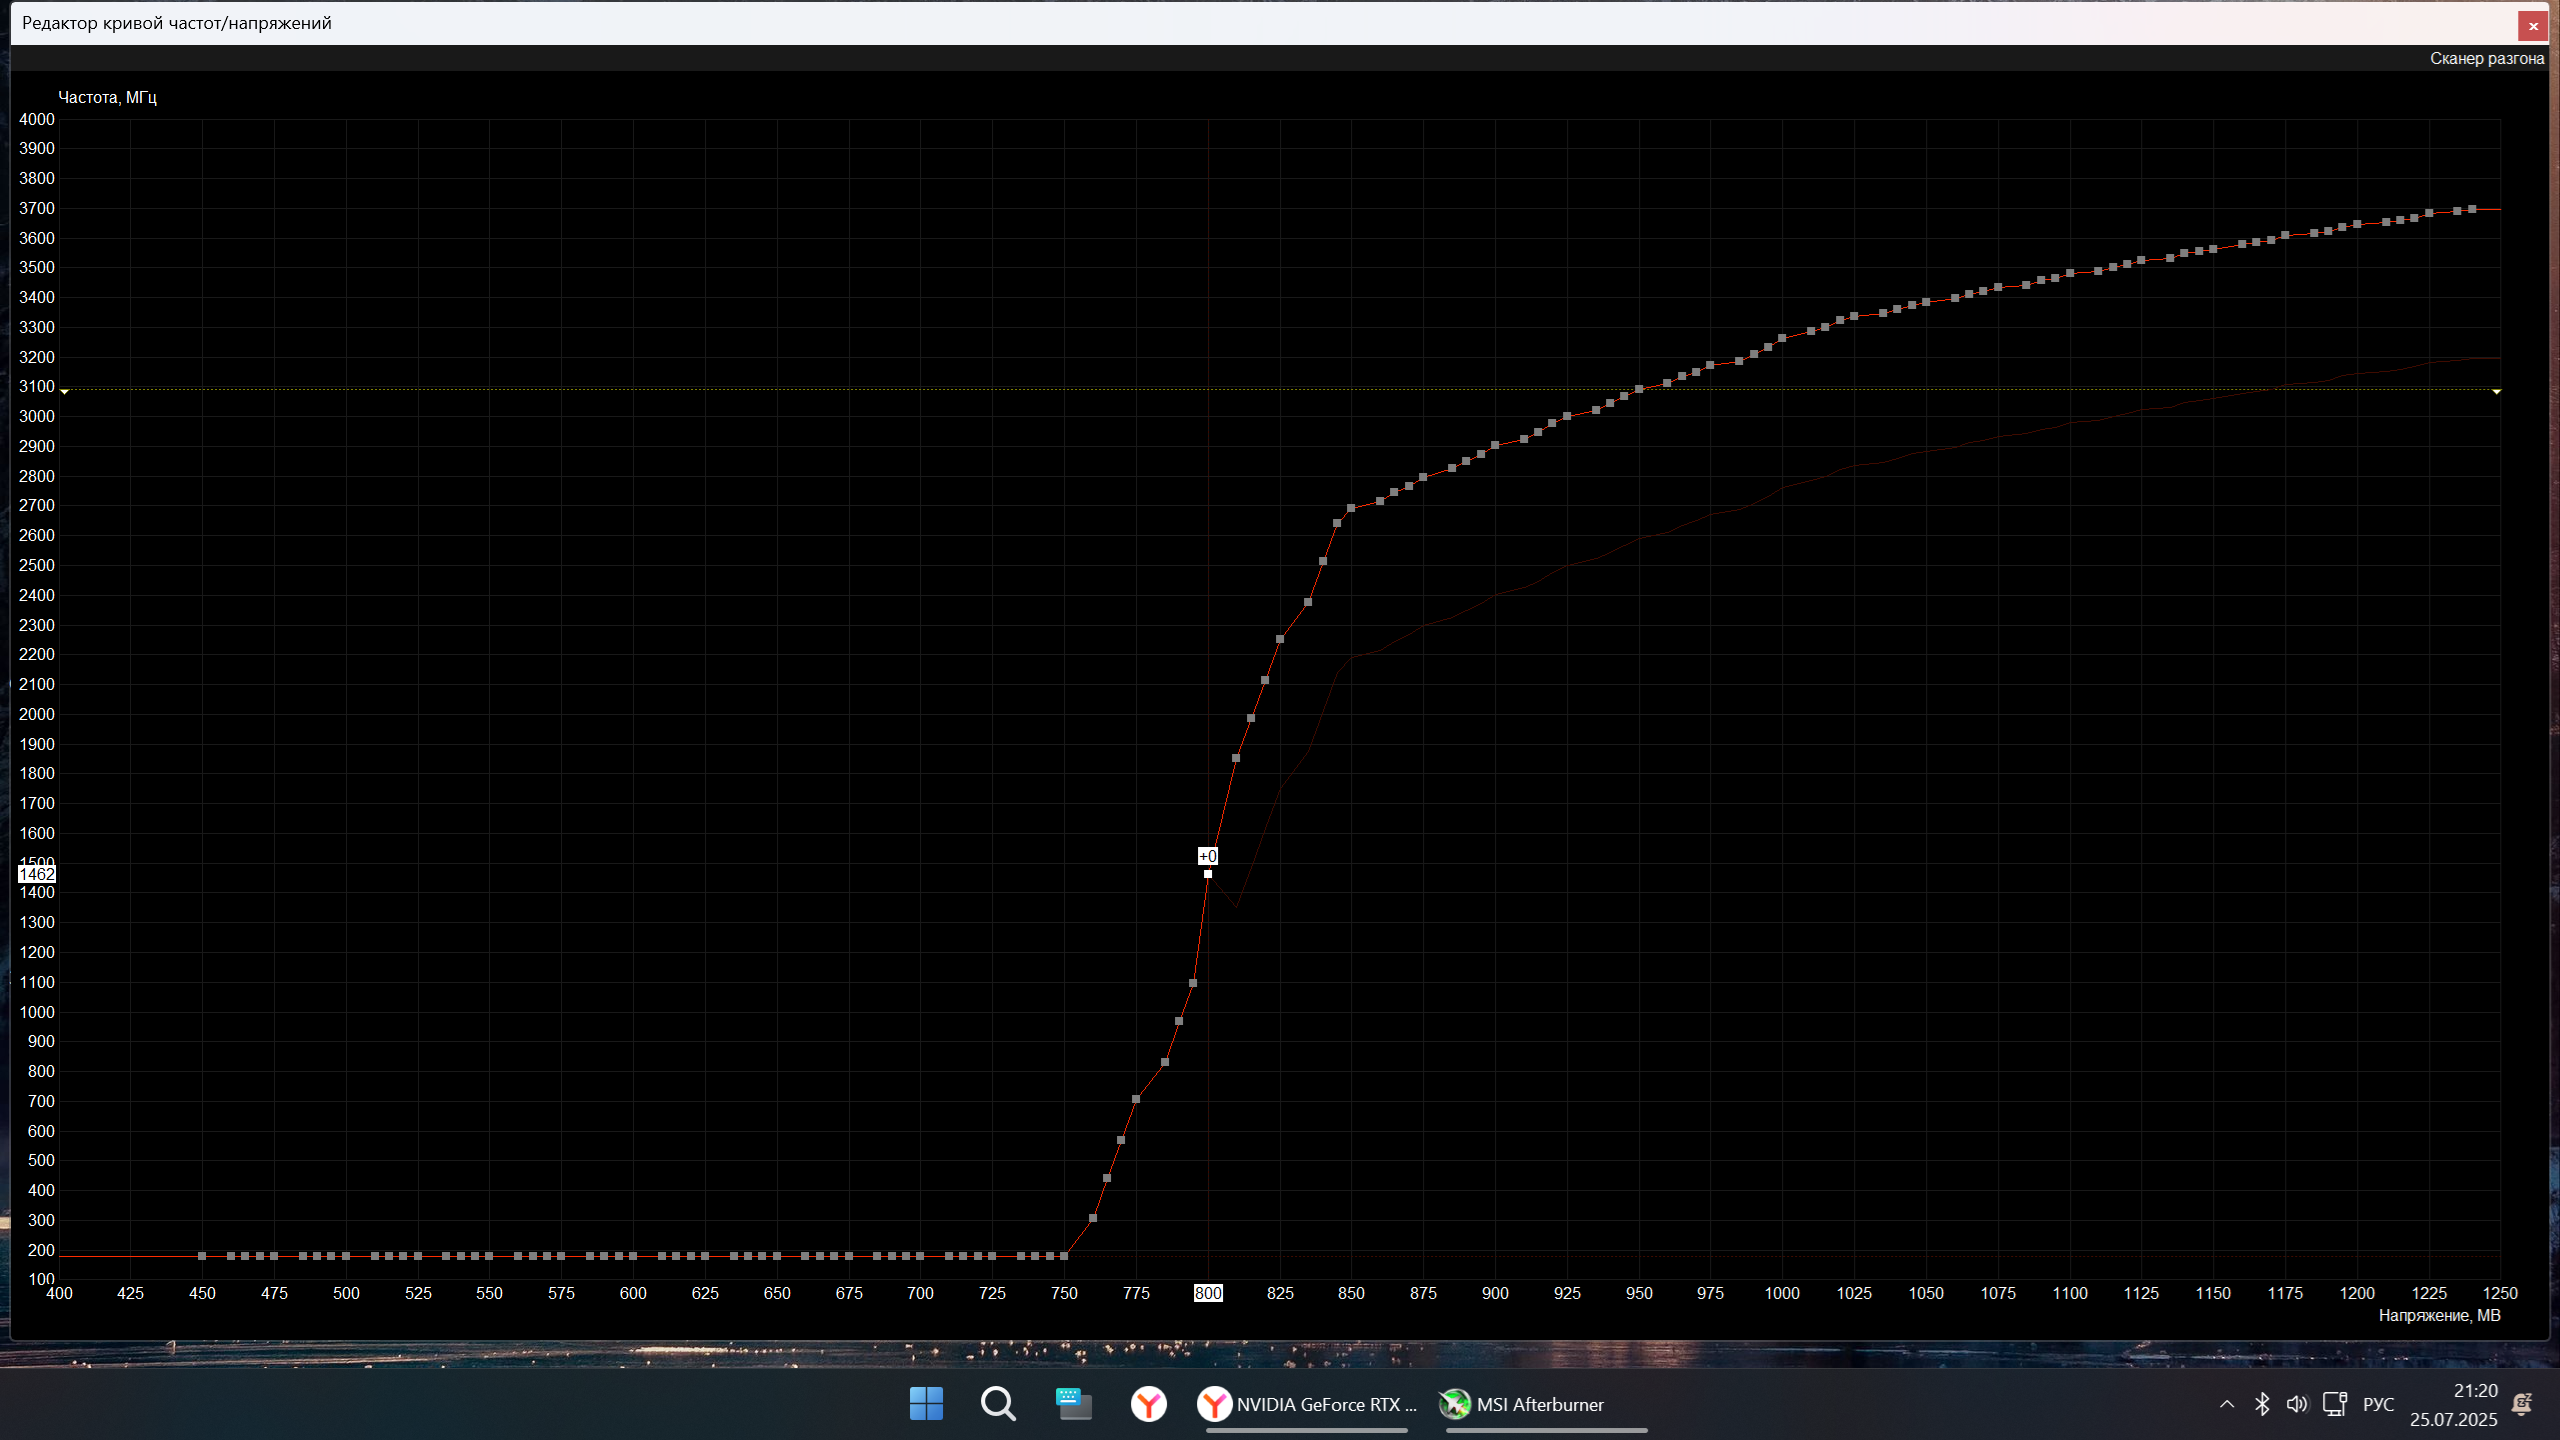Viewport: 2560px width, 1440px height.
Task: Click the highlighted curve point at 800 mV
Action: click(x=1208, y=874)
